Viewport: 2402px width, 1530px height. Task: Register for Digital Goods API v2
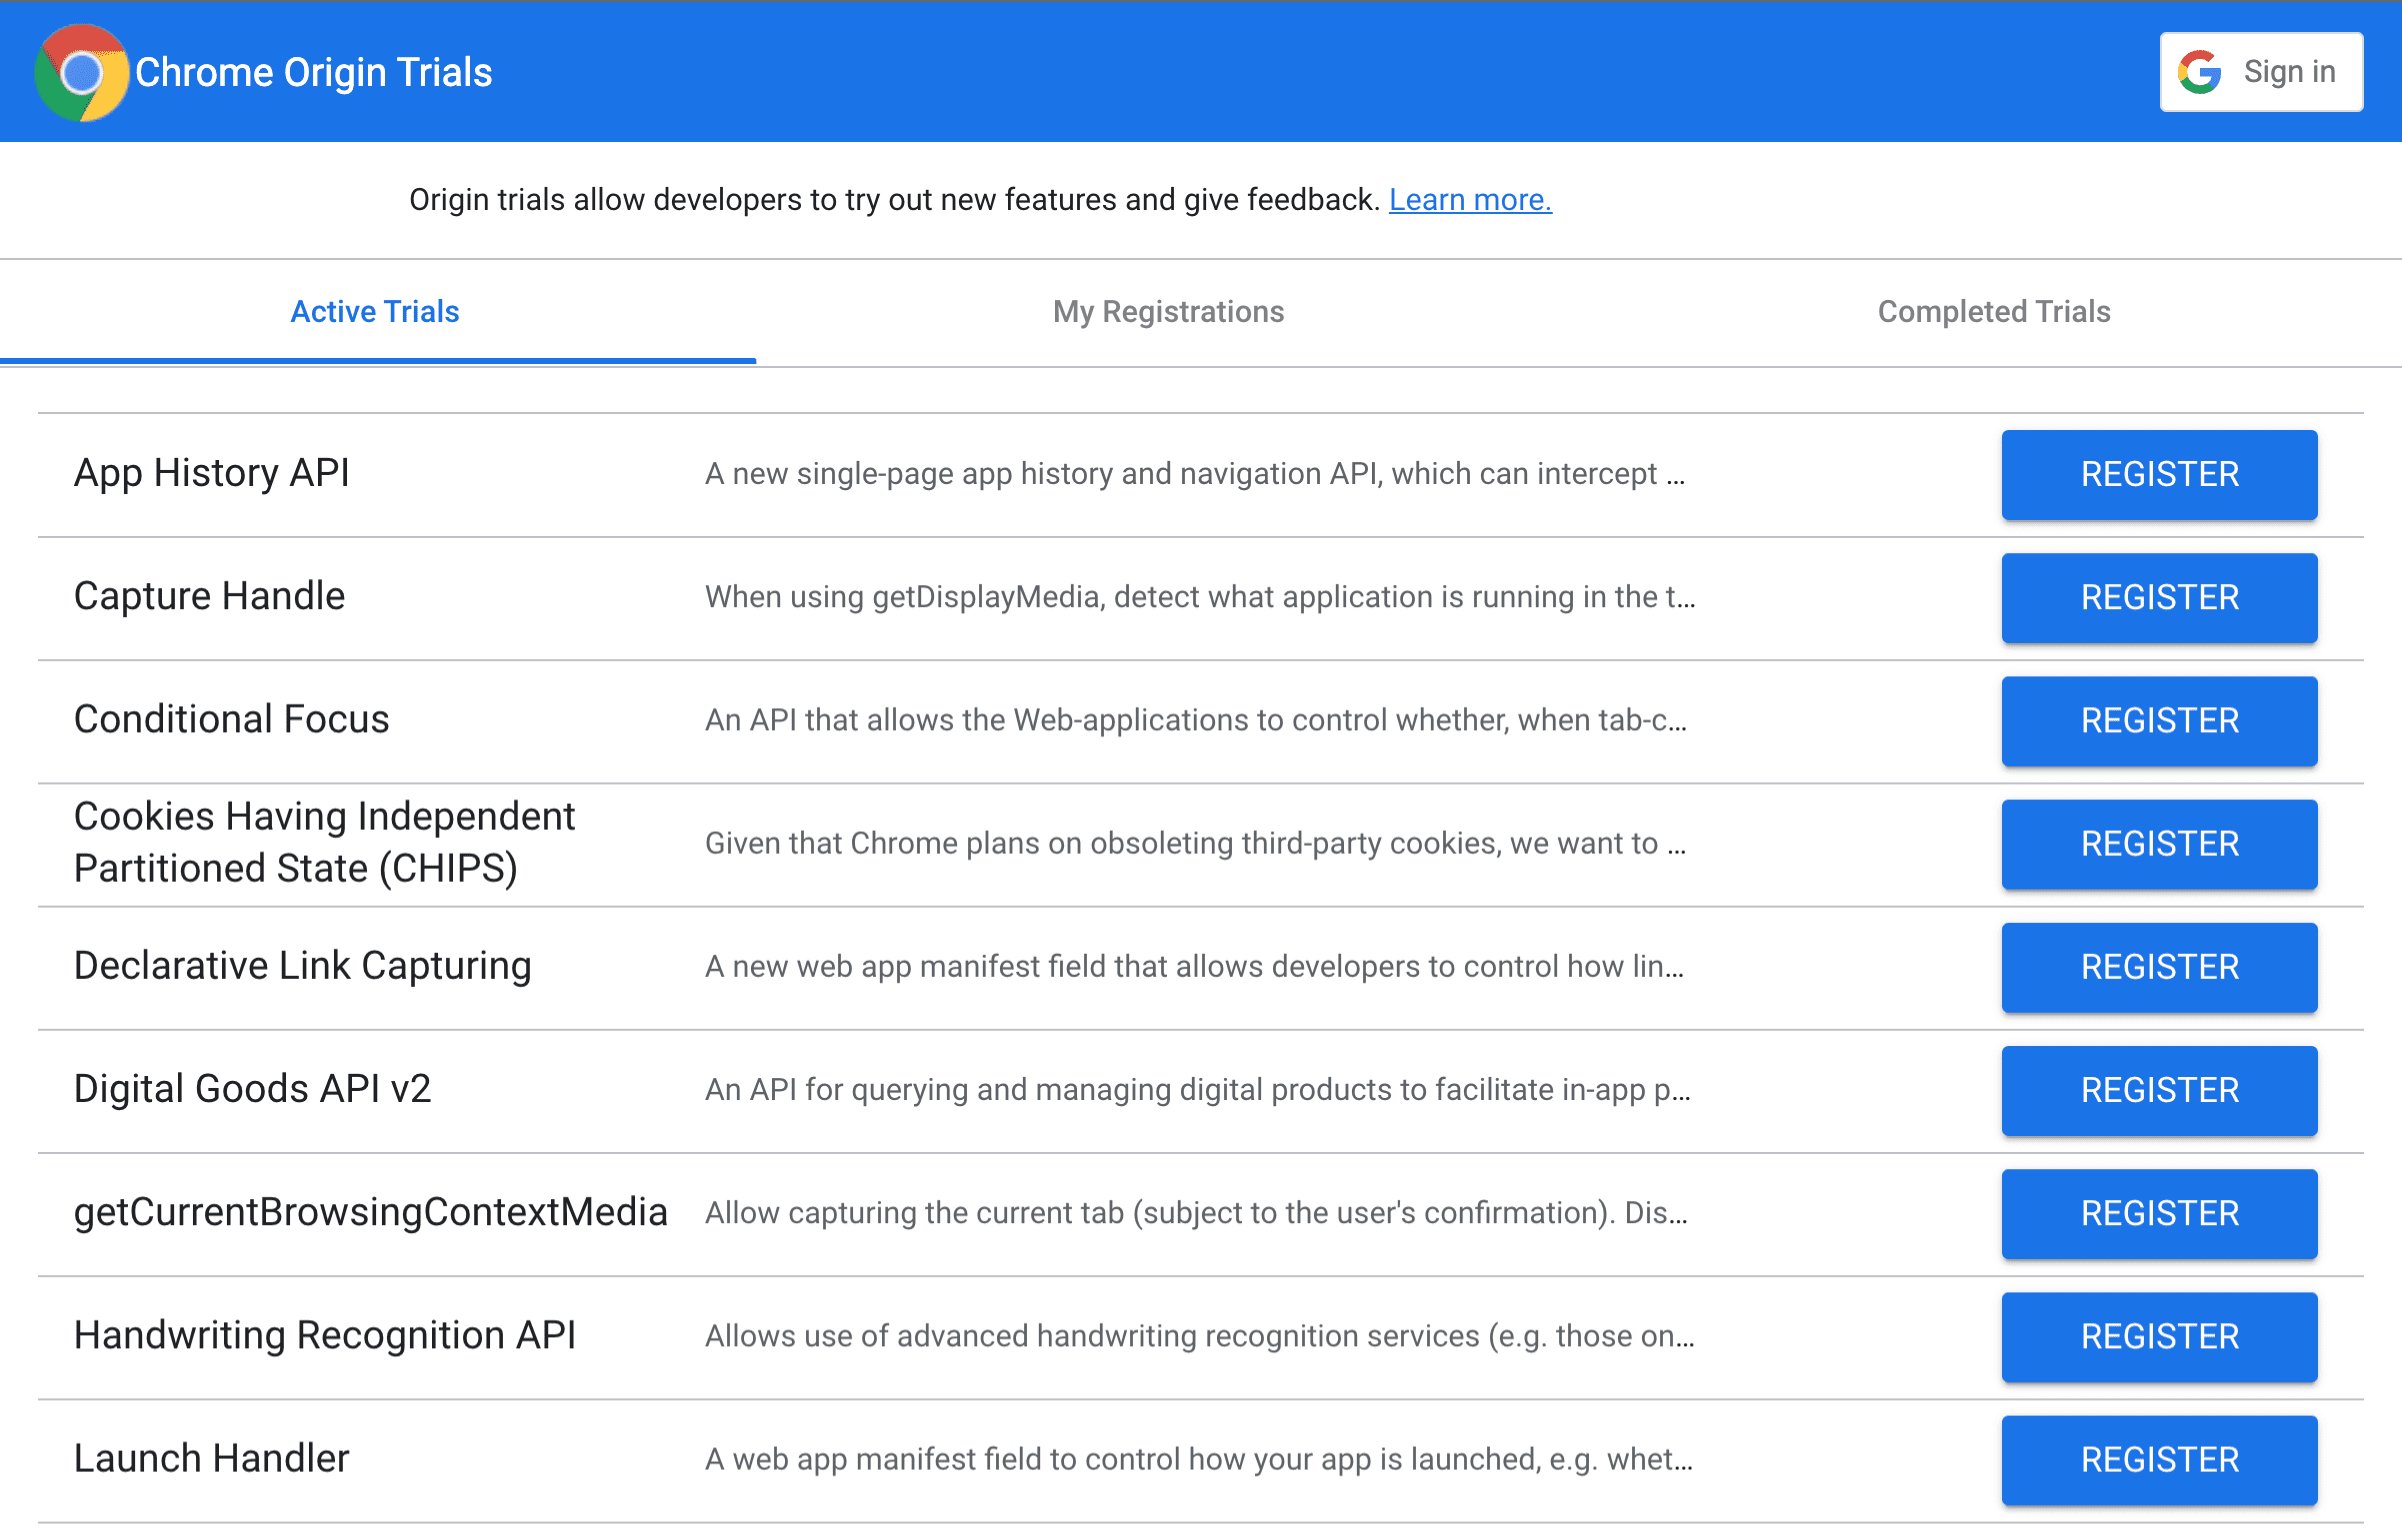pos(2159,1091)
